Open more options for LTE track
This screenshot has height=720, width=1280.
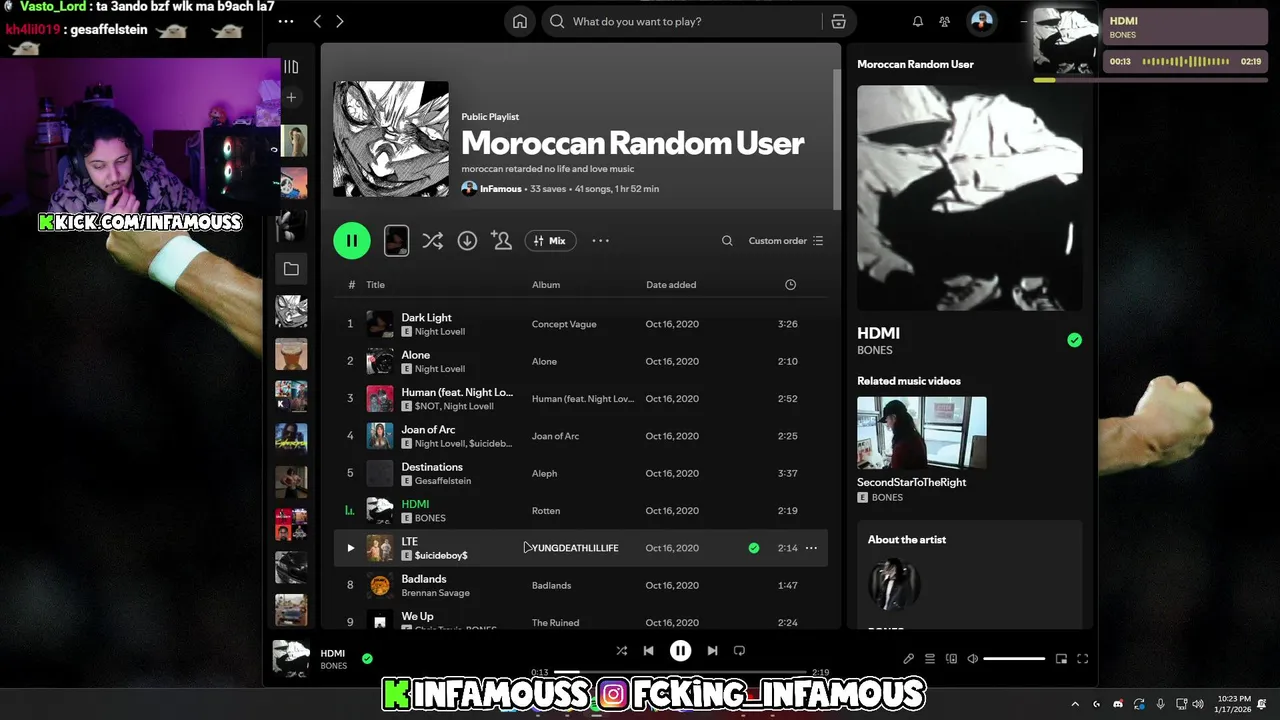coord(811,548)
